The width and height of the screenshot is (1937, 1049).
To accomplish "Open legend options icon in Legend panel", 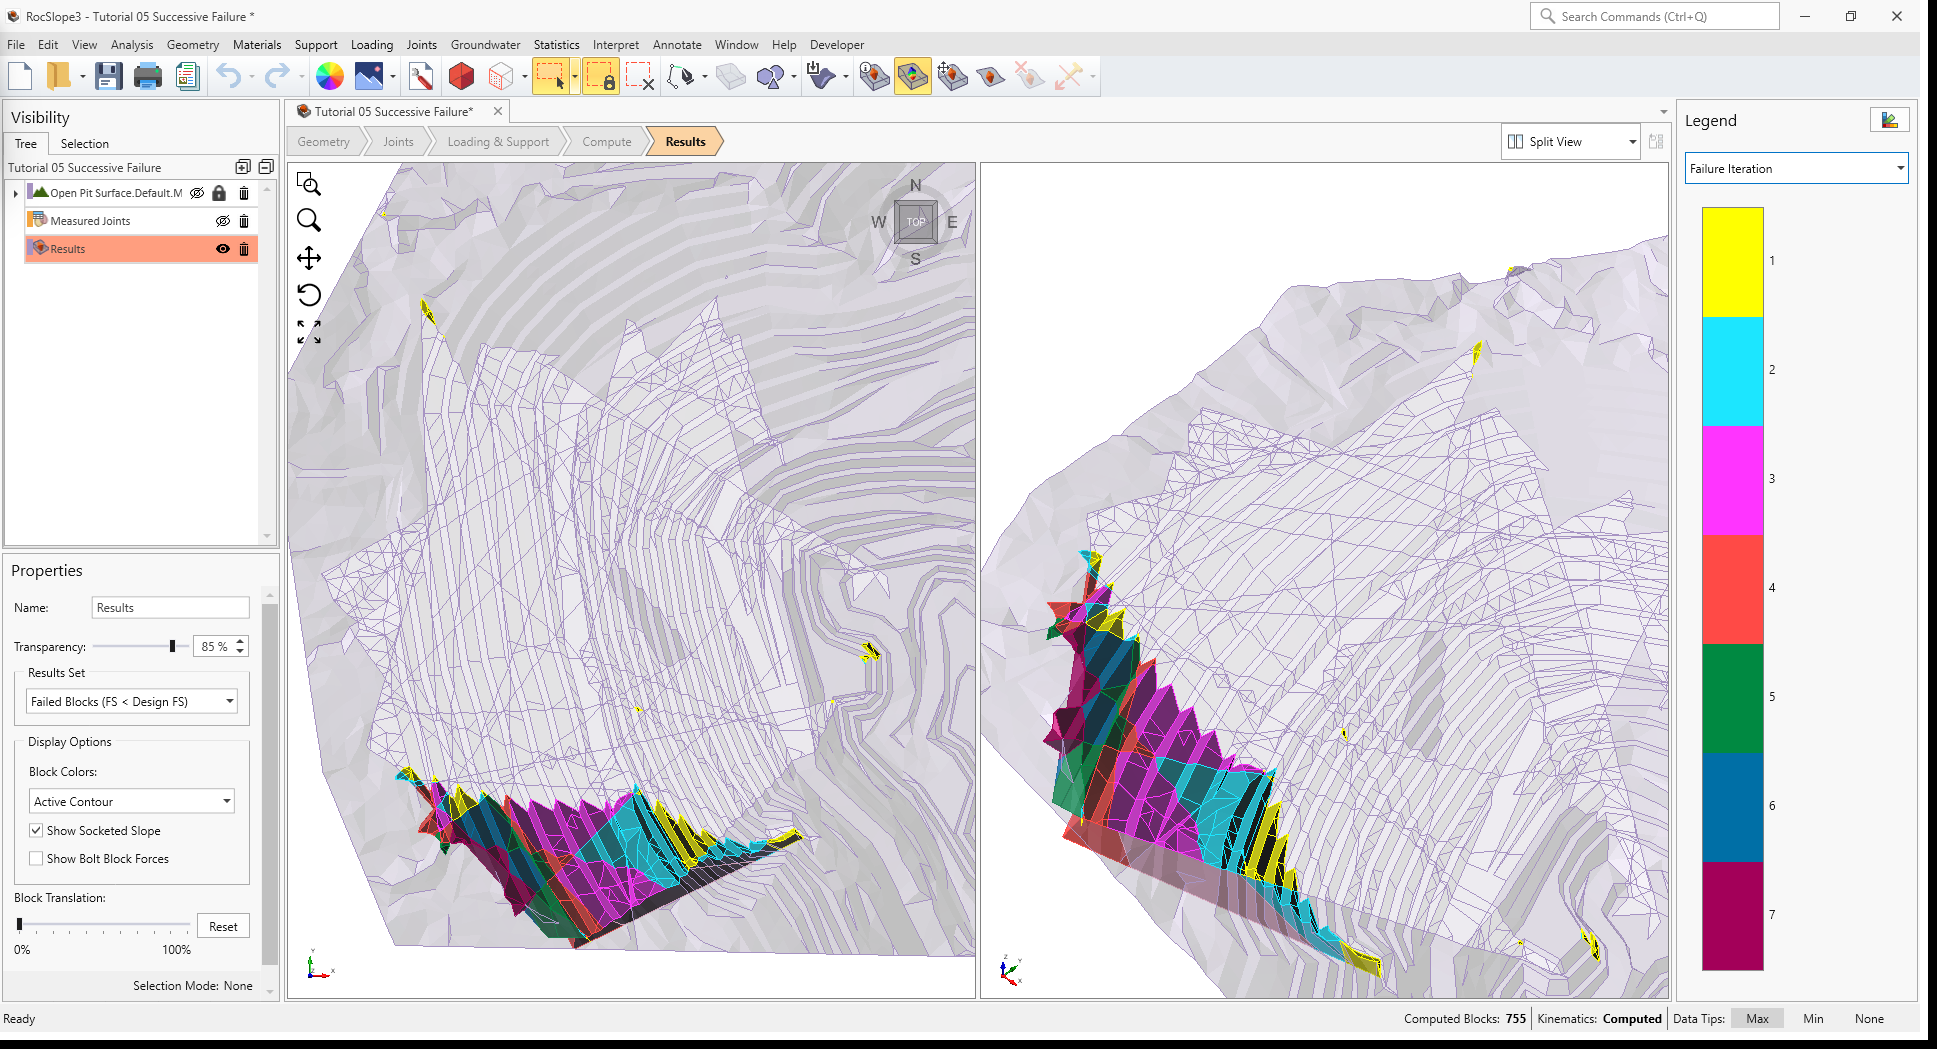I will point(1889,120).
